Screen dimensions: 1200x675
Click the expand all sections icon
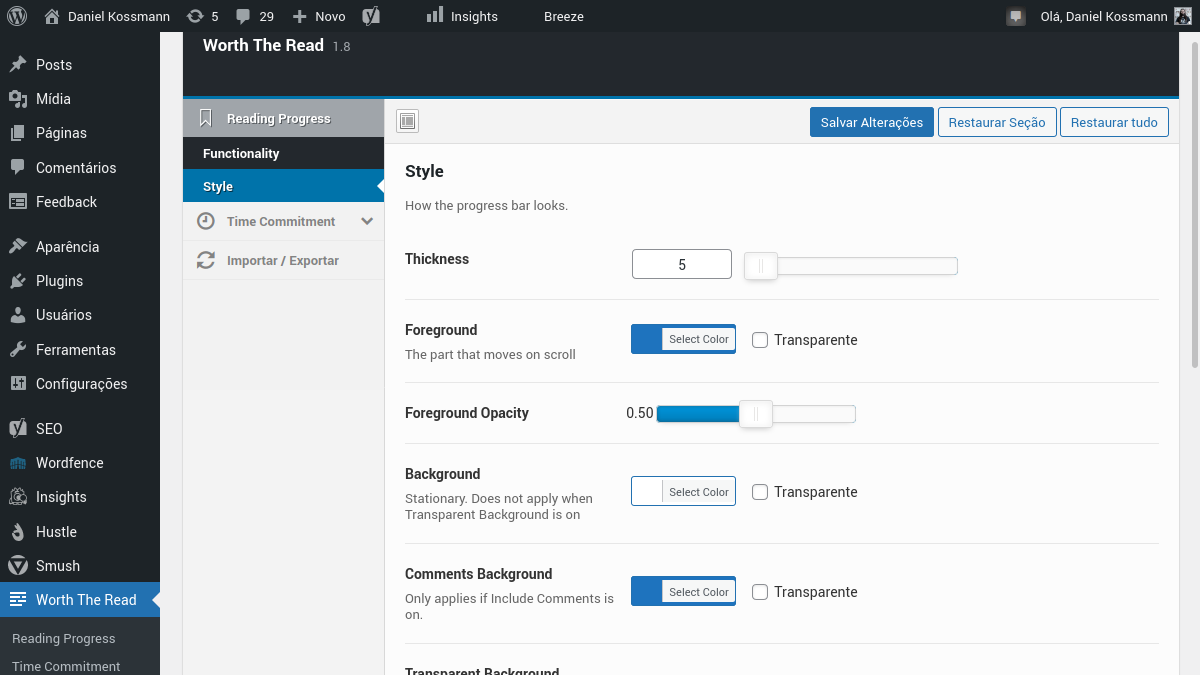407,122
